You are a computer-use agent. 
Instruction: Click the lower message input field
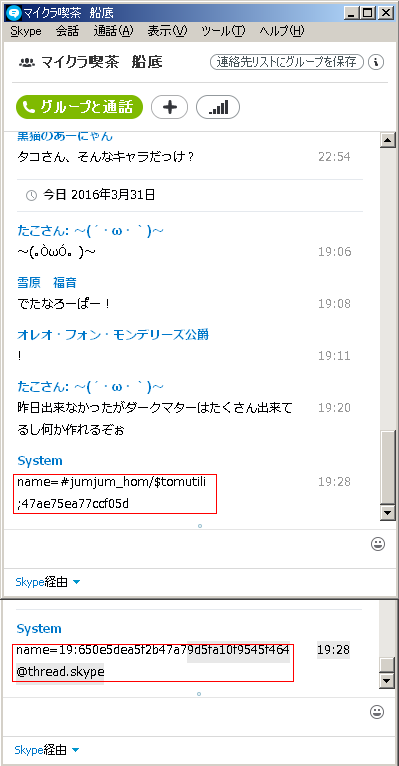tap(186, 716)
